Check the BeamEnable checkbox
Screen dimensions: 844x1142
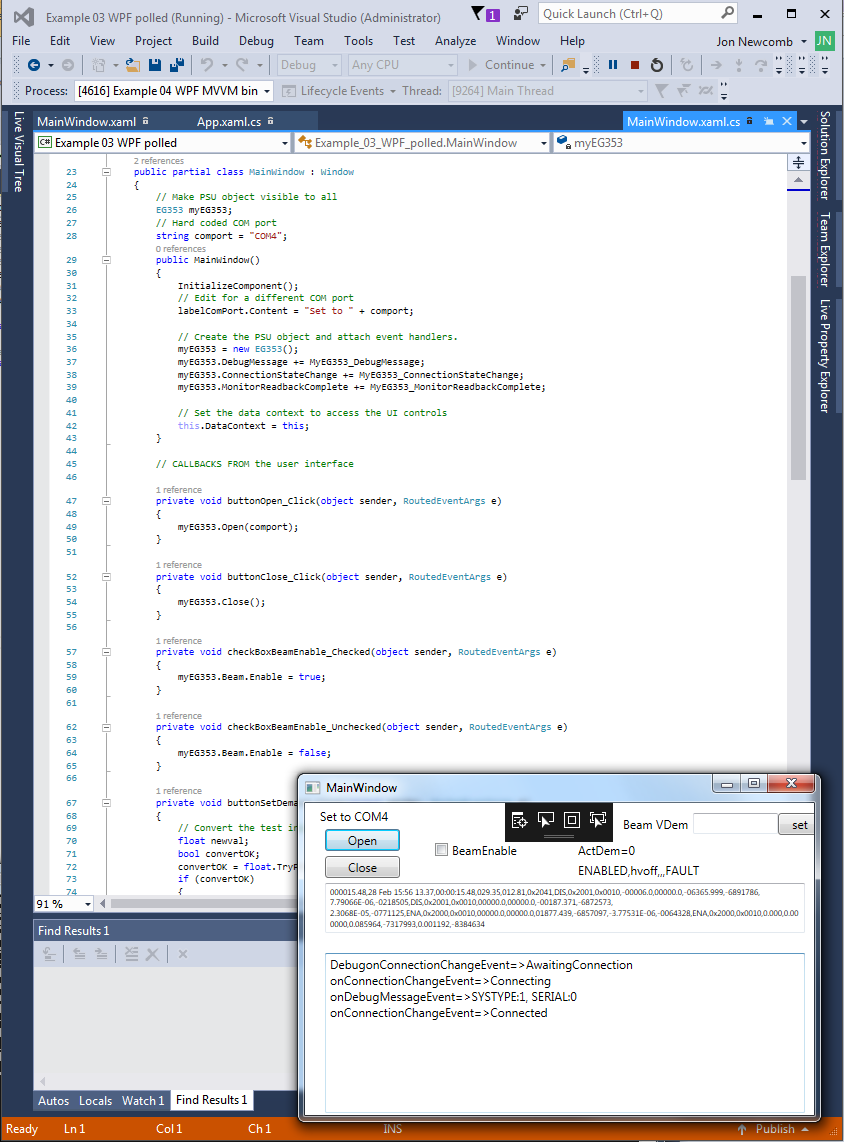pyautogui.click(x=441, y=850)
